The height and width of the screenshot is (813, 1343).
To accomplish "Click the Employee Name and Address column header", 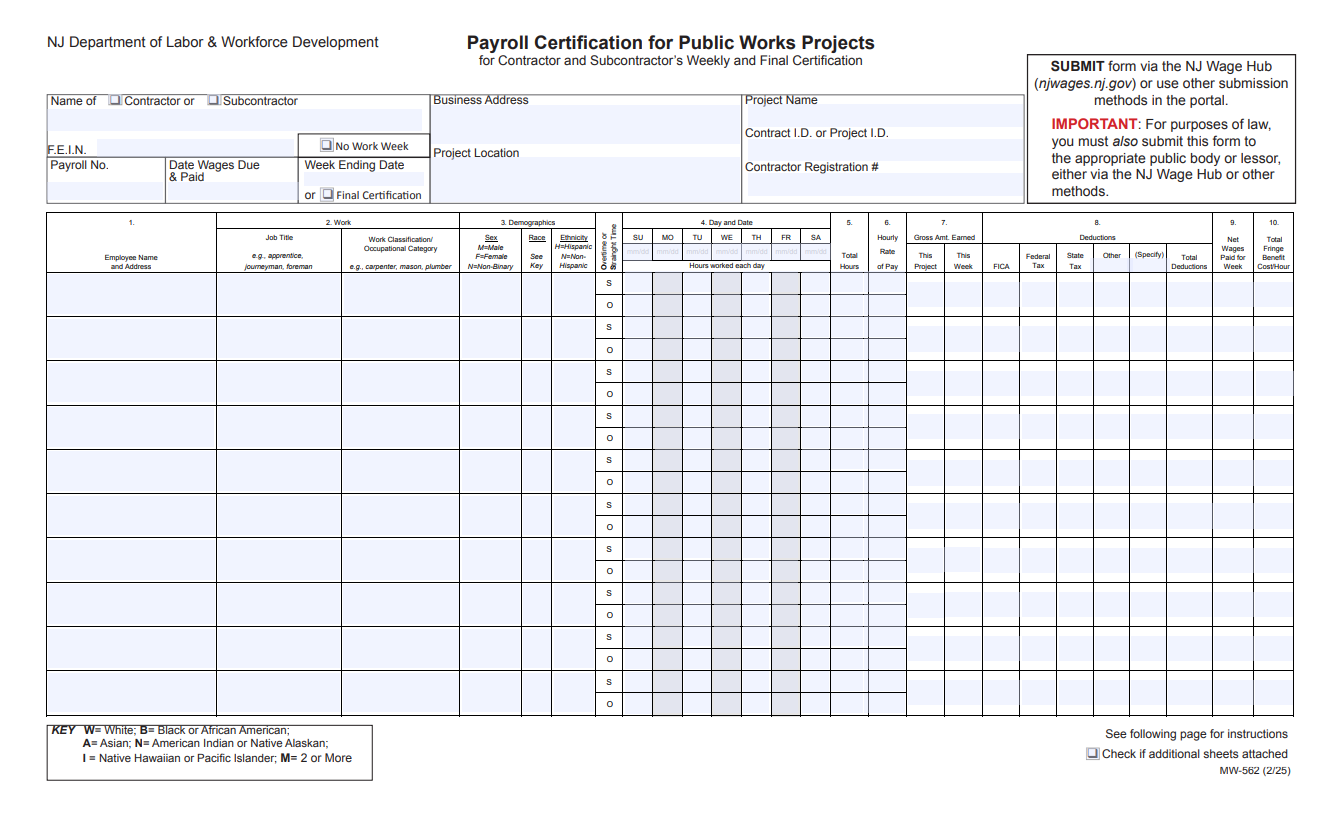I will pos(131,262).
